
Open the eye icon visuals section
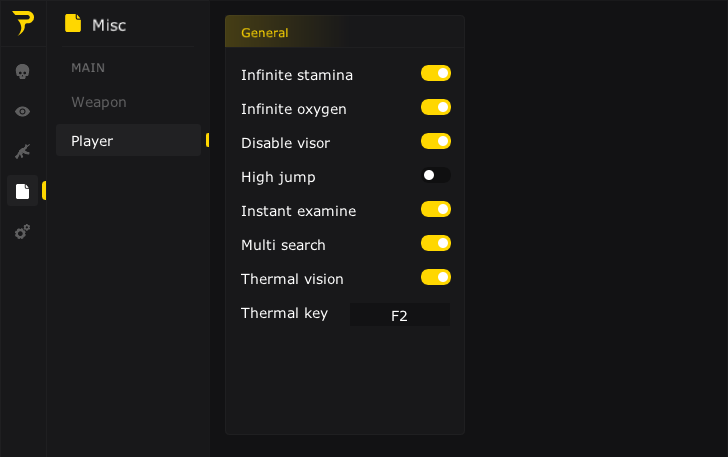[x=23, y=111]
